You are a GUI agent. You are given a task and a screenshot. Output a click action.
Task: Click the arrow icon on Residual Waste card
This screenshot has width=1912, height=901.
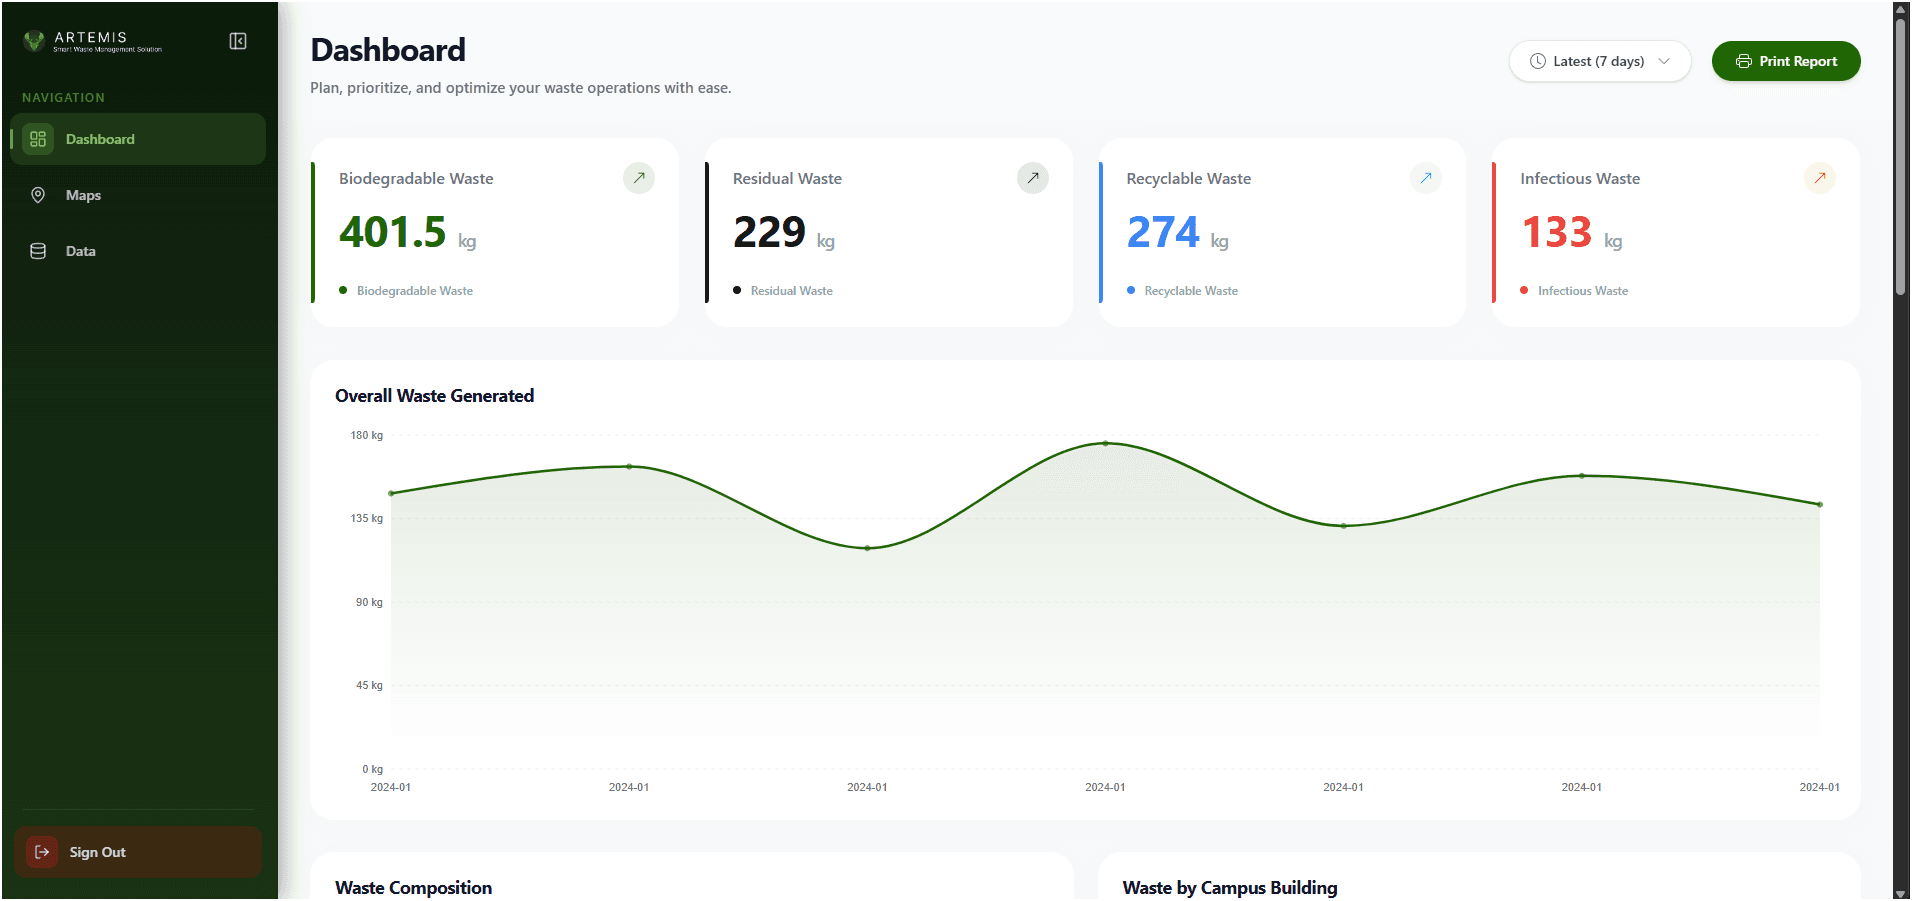pos(1032,177)
